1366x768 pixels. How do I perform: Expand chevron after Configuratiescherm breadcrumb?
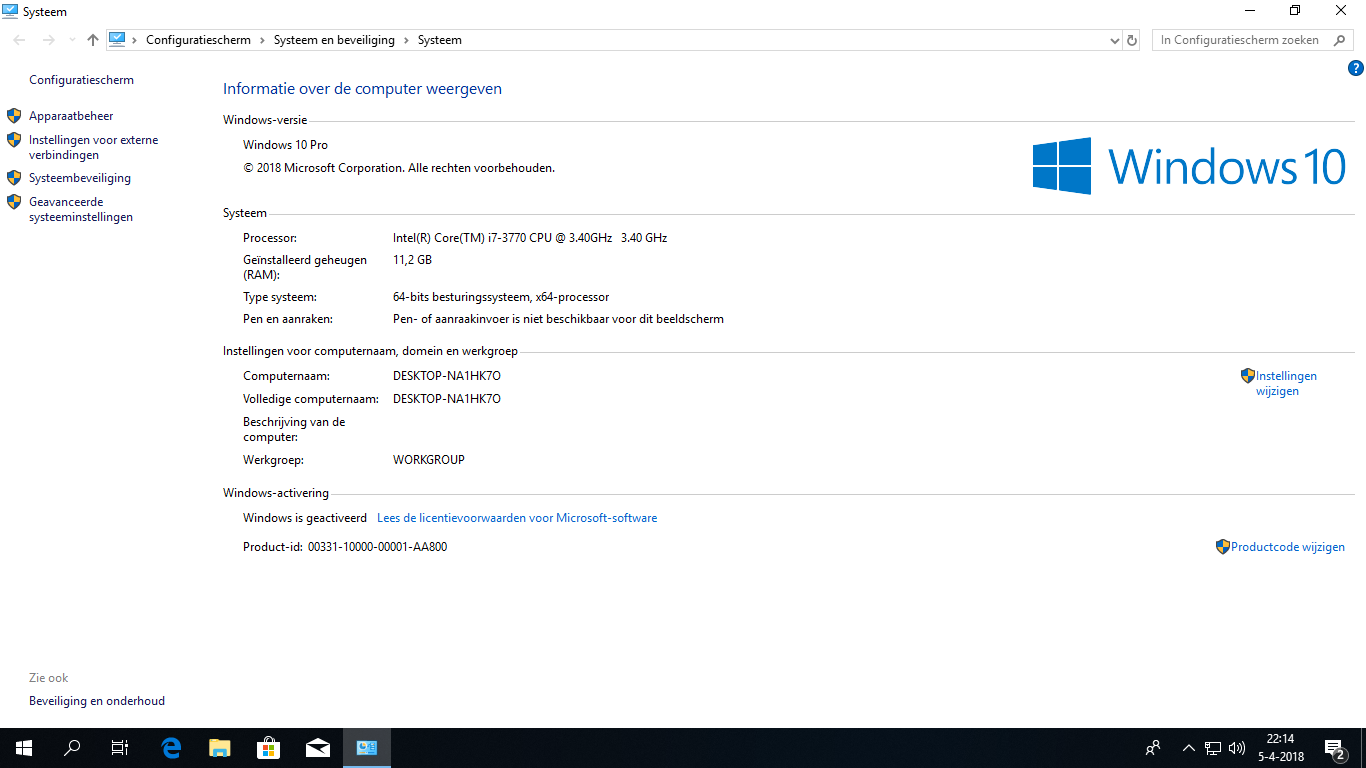click(x=262, y=40)
